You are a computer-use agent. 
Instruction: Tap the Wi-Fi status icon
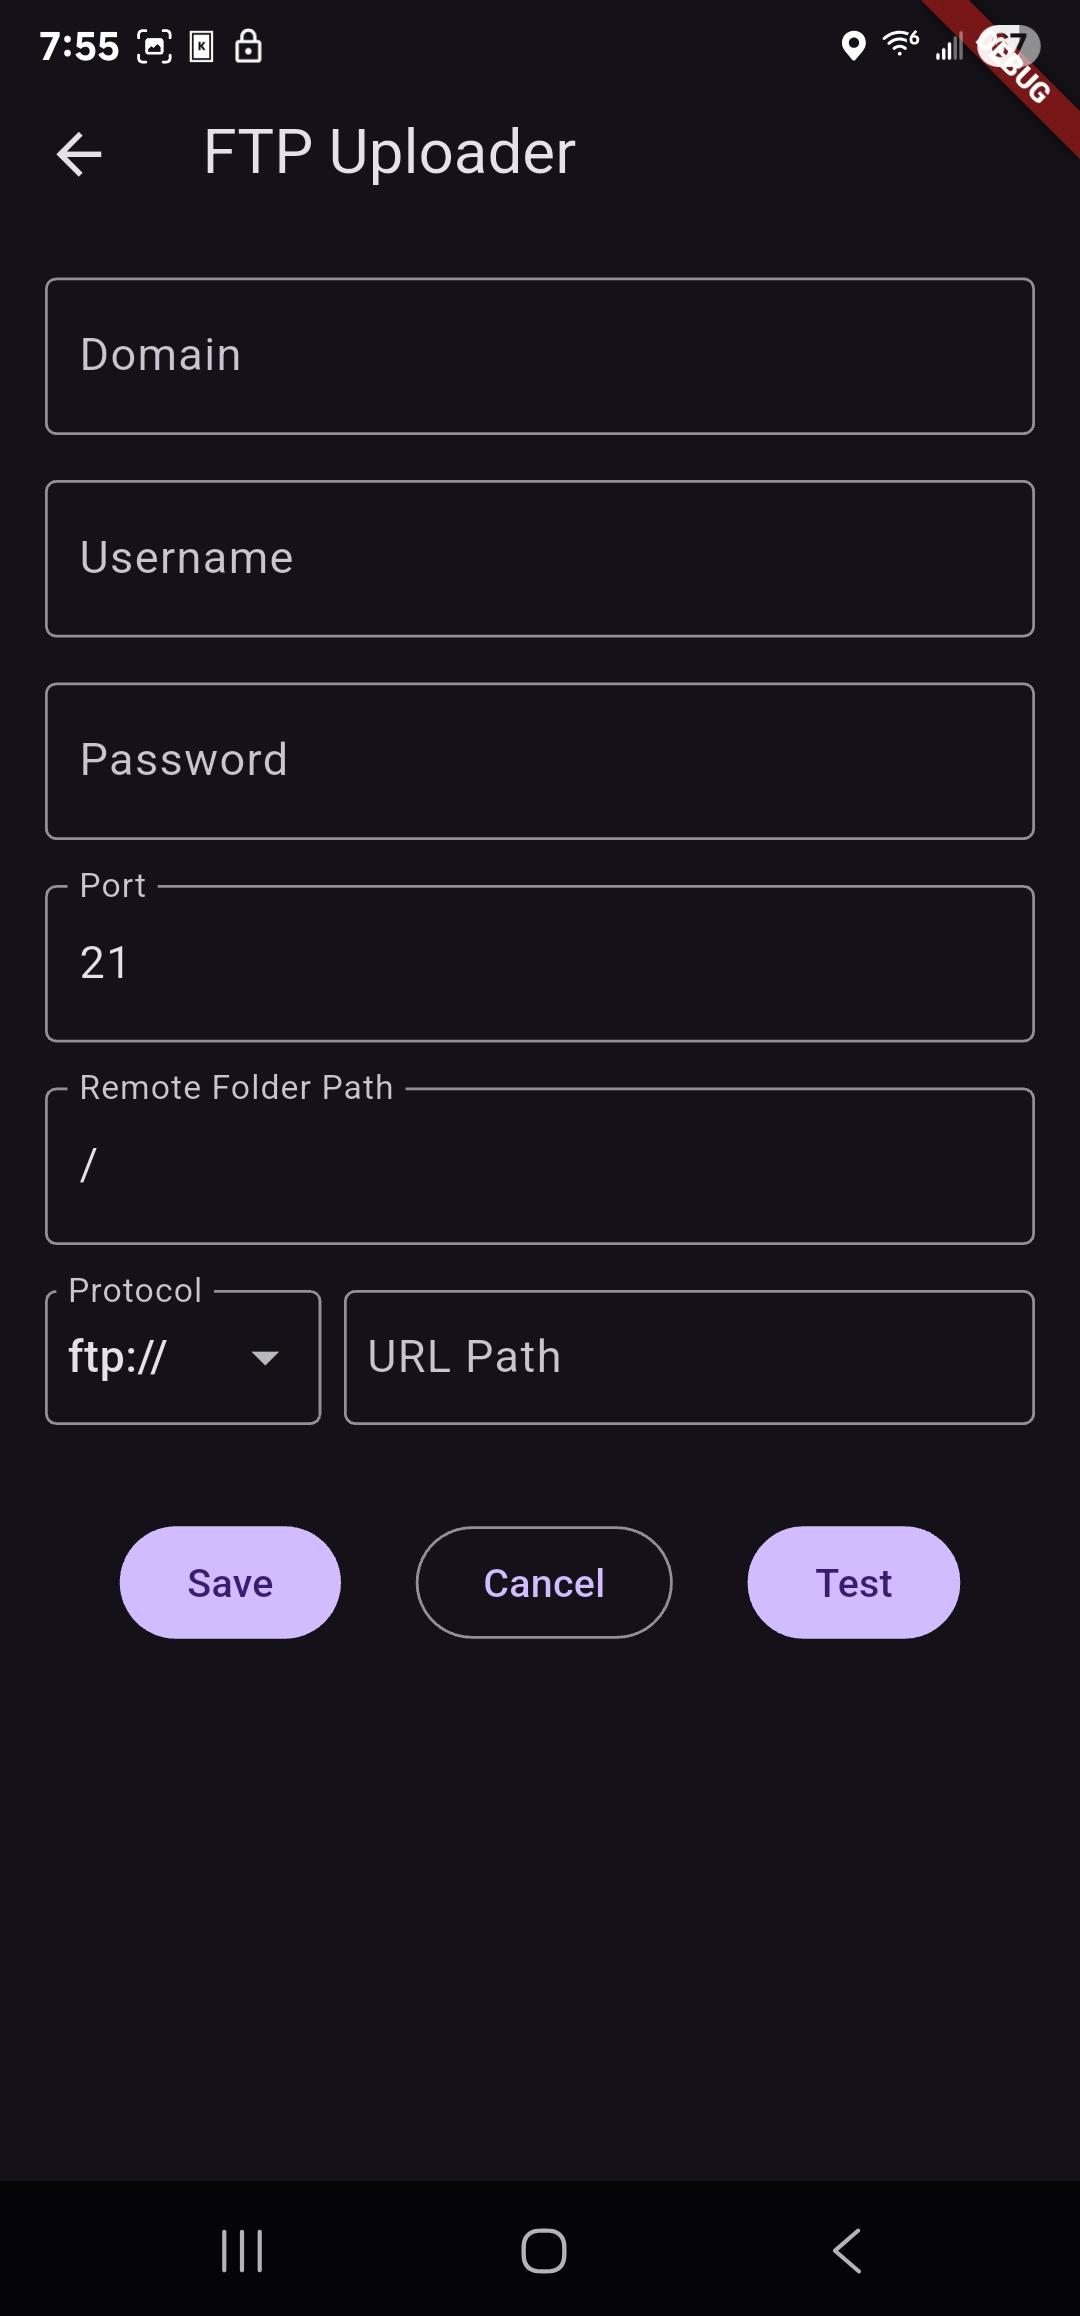tap(900, 43)
